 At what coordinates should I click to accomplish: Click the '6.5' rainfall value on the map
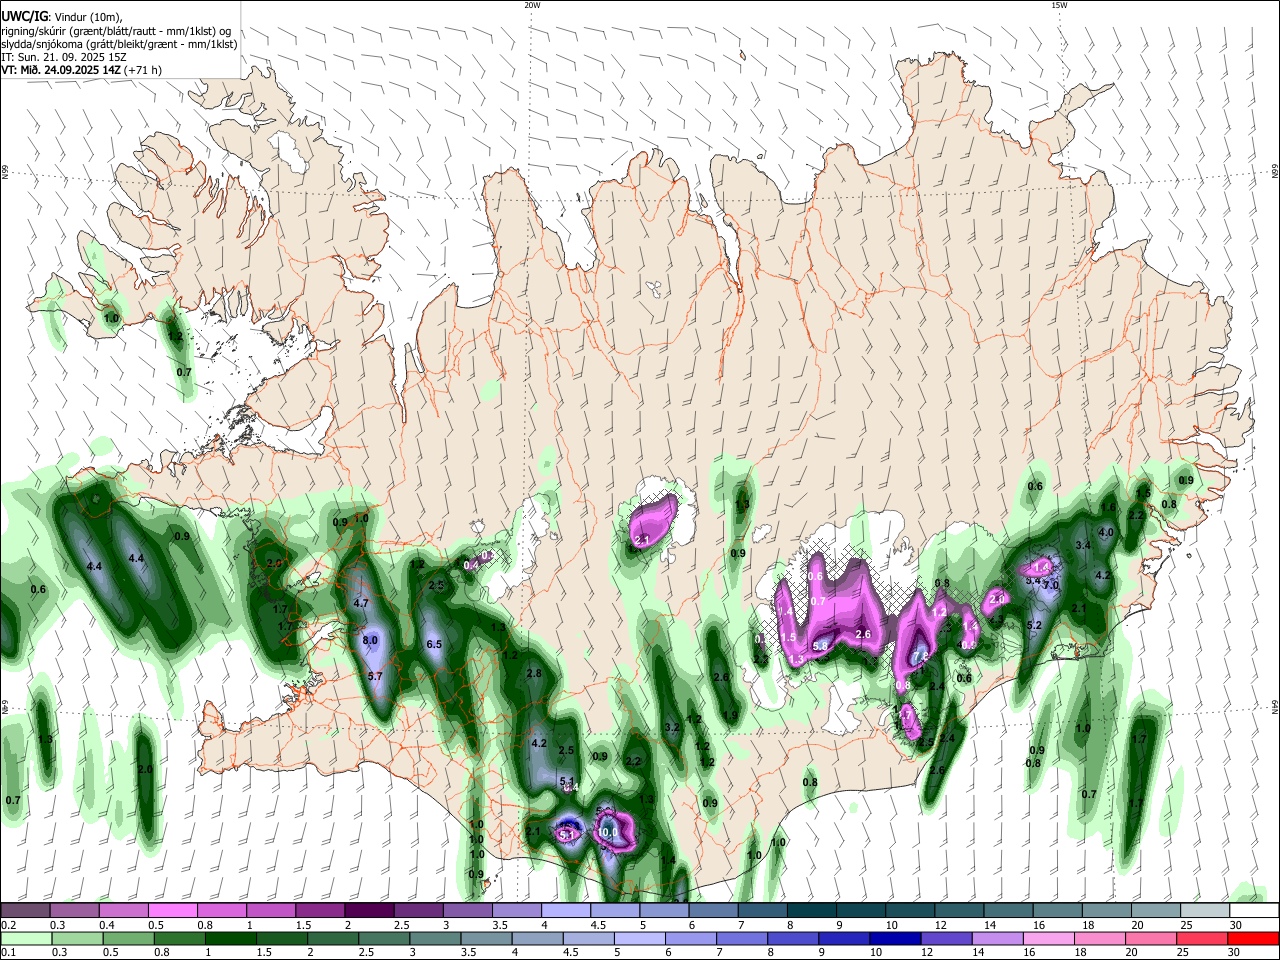[x=434, y=645]
